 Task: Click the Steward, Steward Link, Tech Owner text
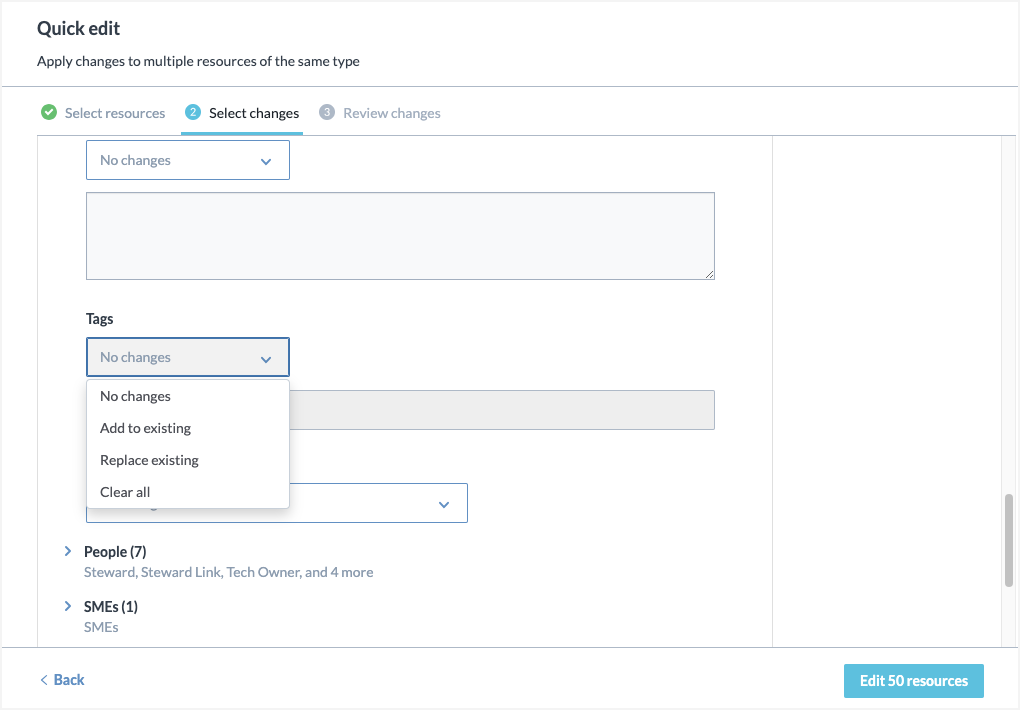(x=228, y=572)
